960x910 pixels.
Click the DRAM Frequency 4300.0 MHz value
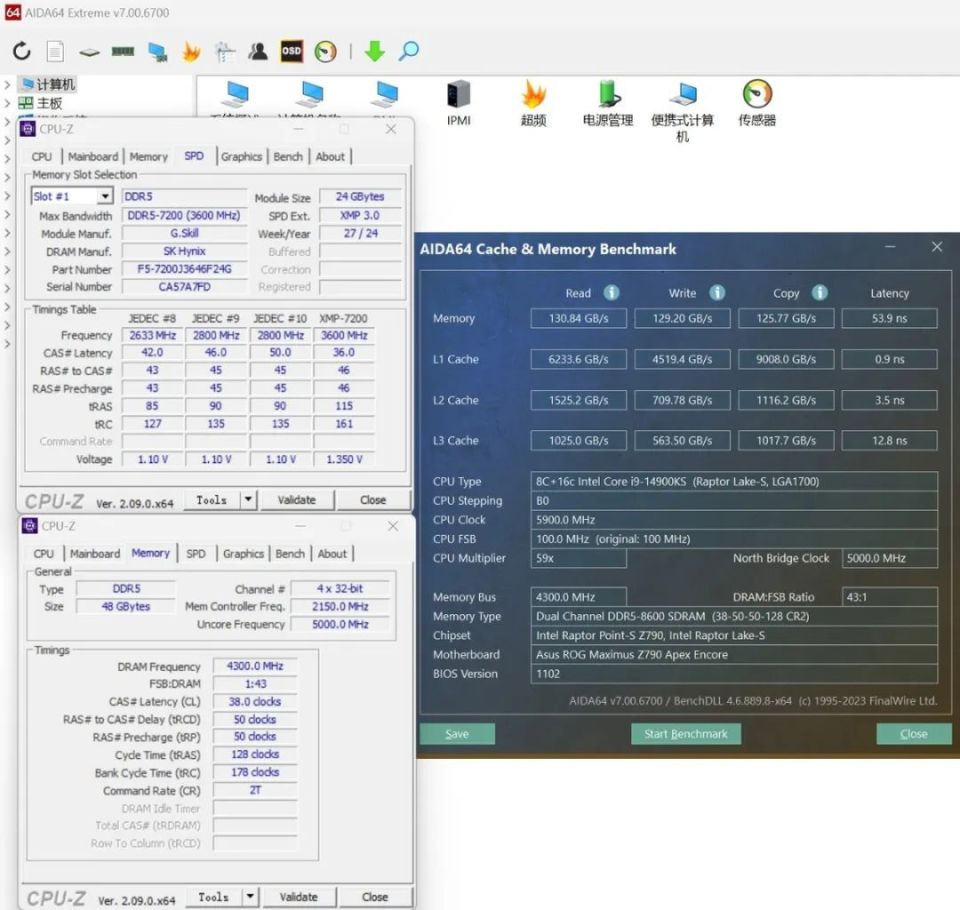(255, 666)
